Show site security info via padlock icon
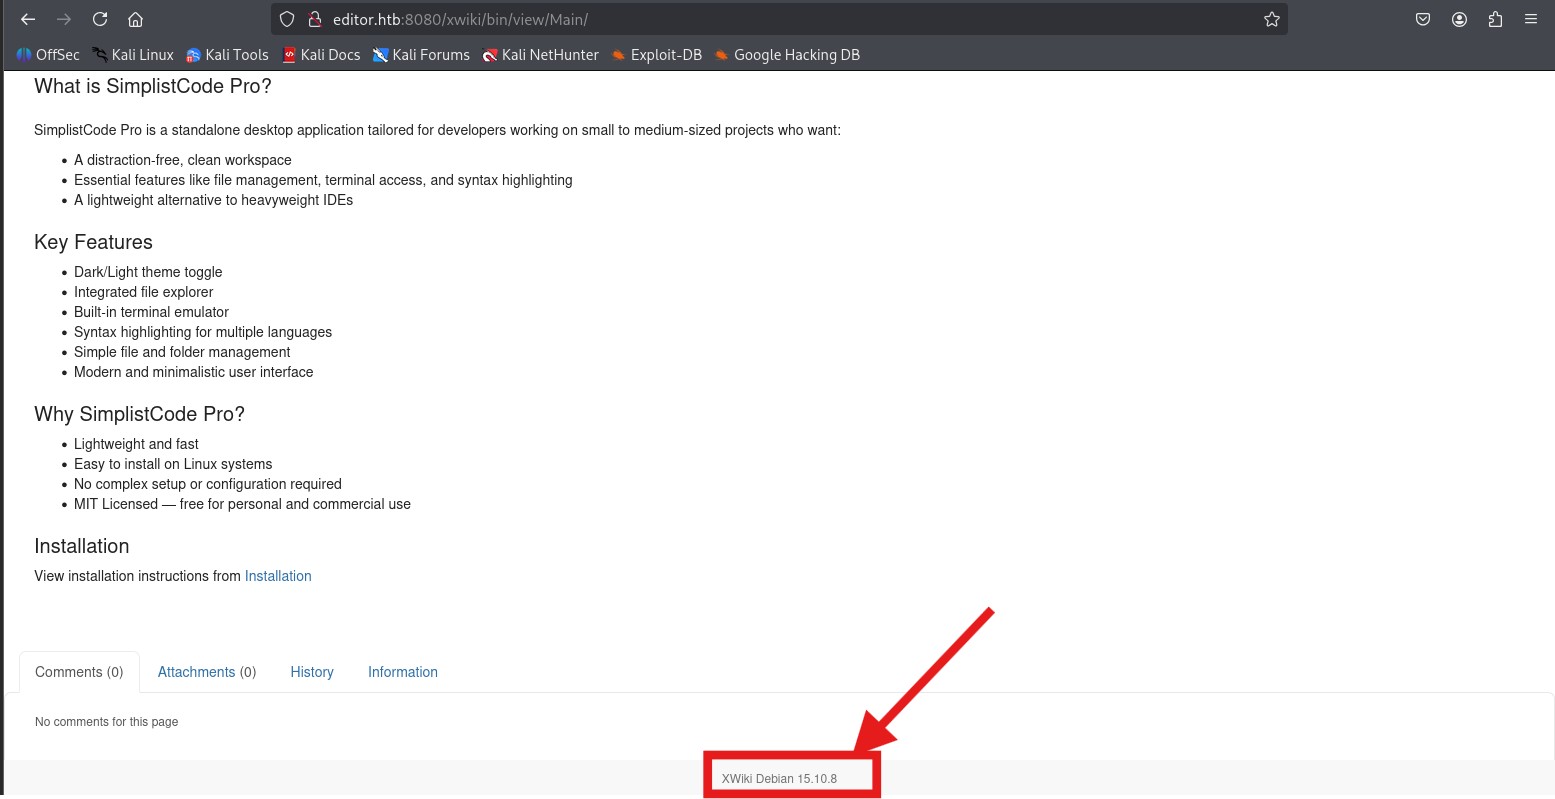The height and width of the screenshot is (799, 1555). [314, 19]
